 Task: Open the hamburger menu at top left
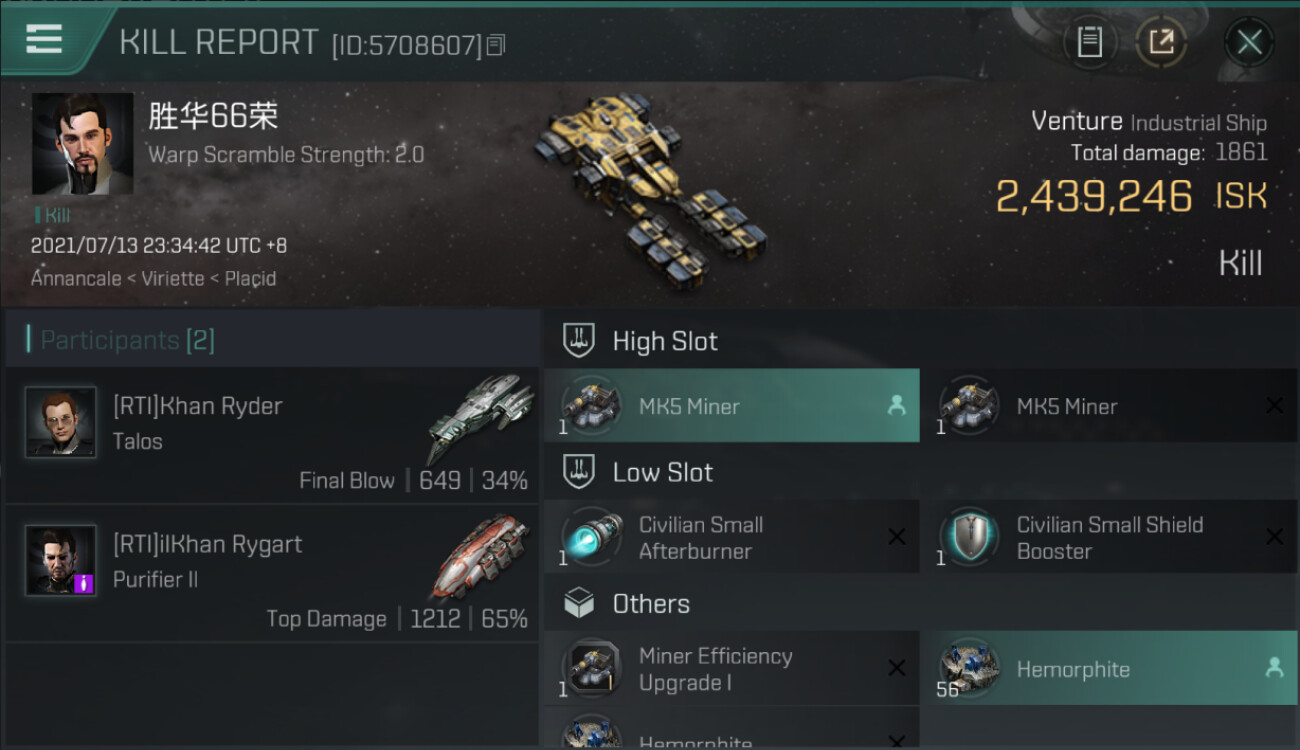point(44,39)
